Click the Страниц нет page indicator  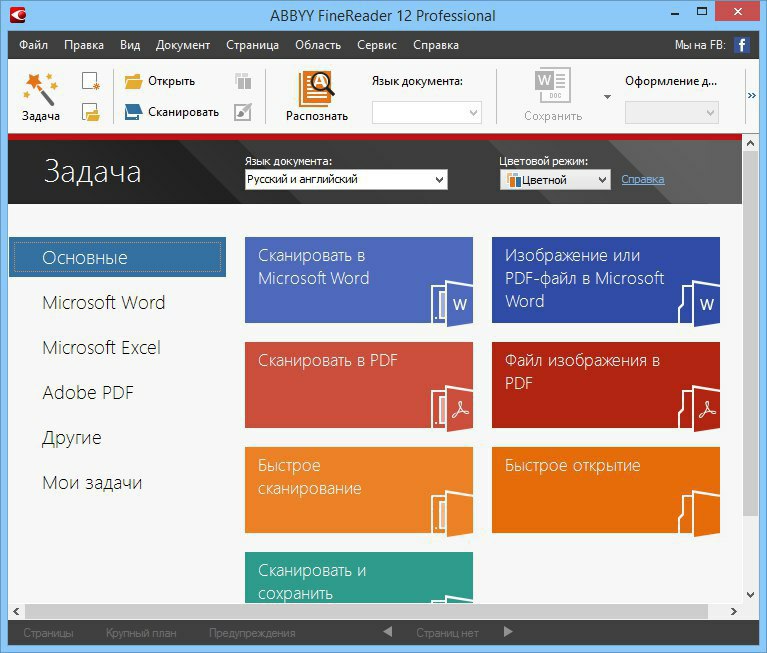[447, 633]
